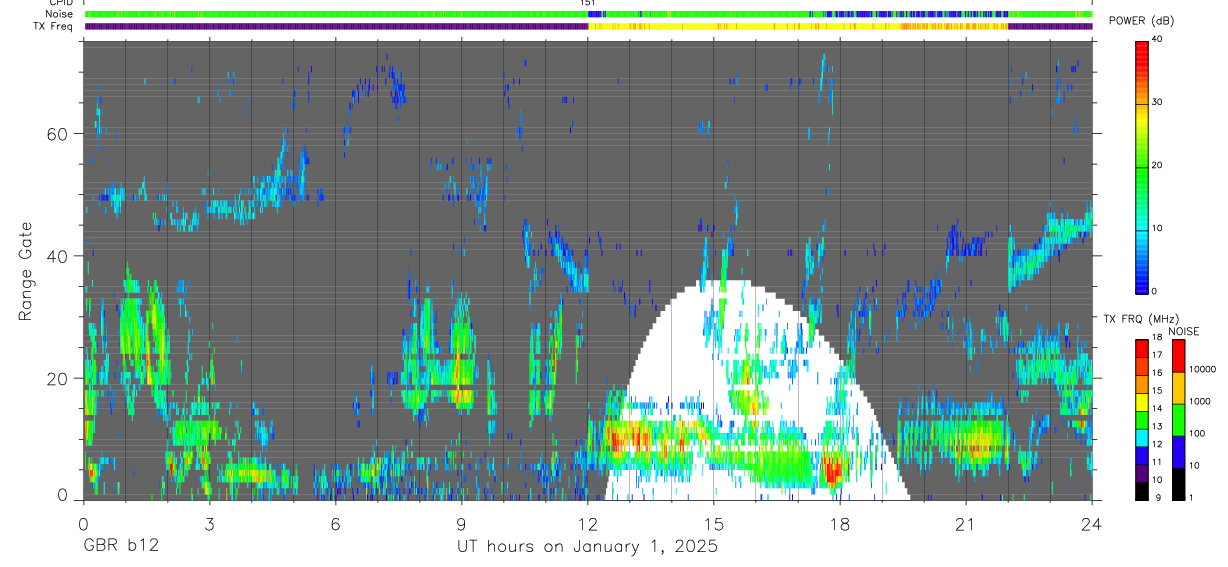The height and width of the screenshot is (567, 1228).
Task: Click the TX Freq row label at top-left
Action: [54, 26]
